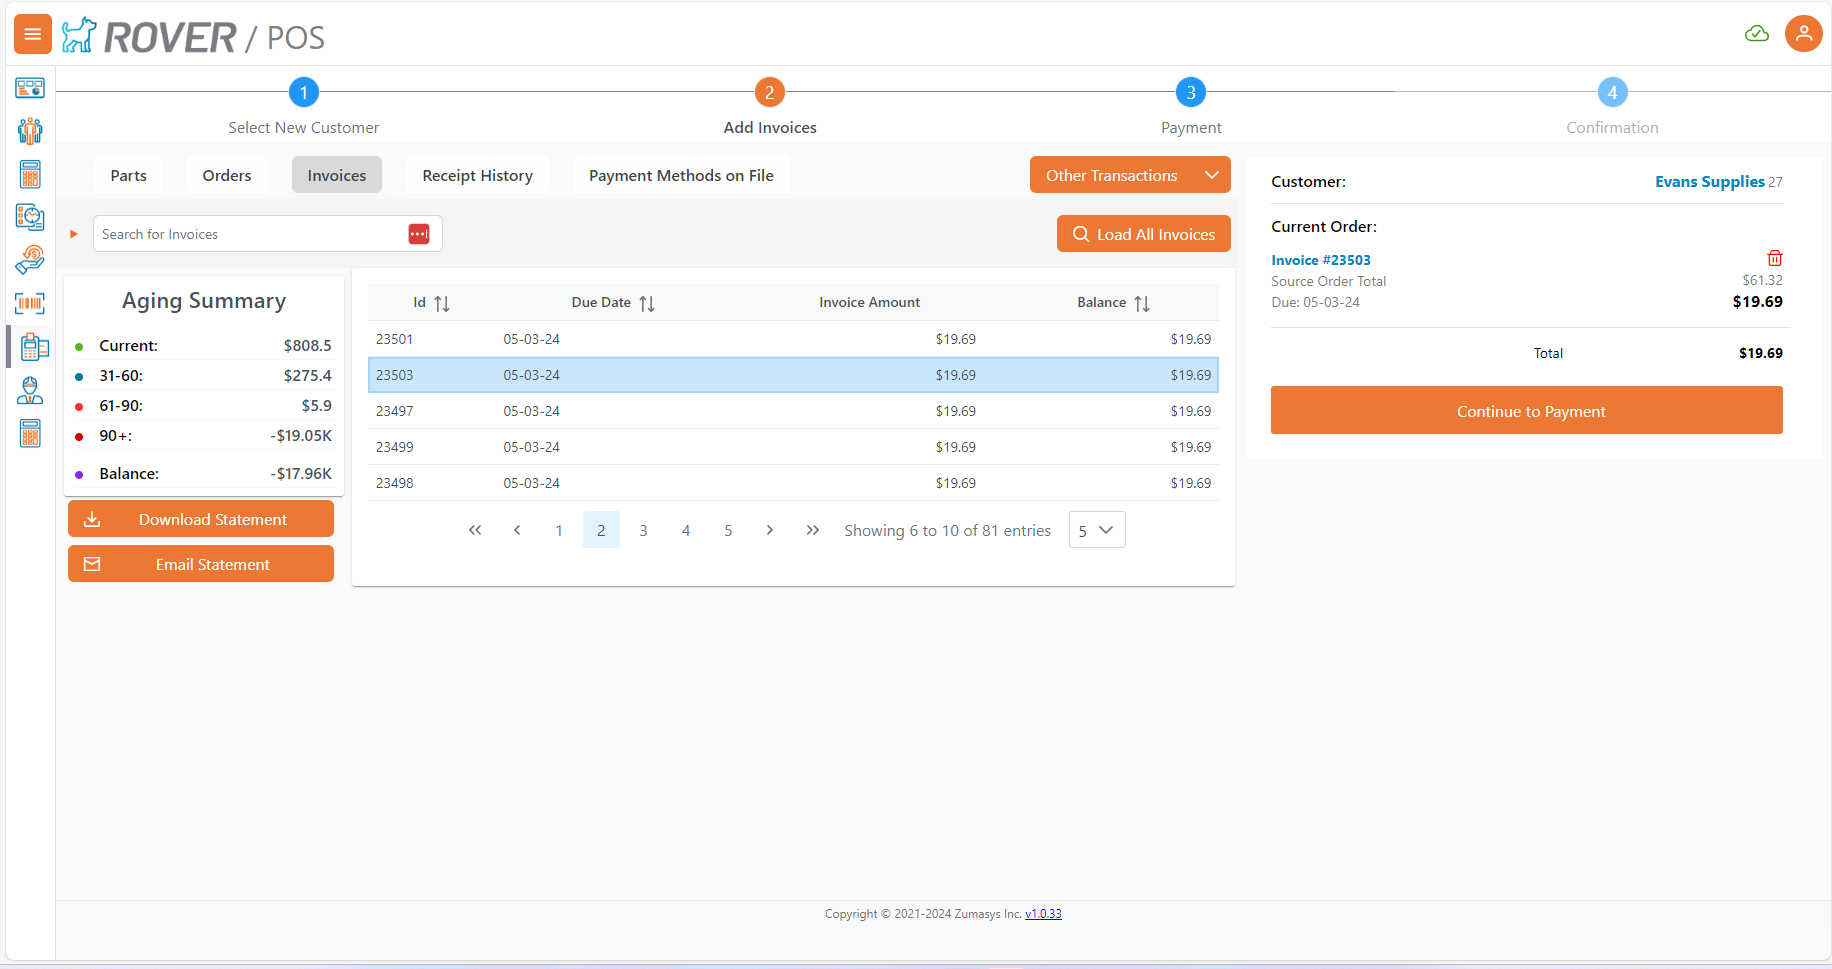Image resolution: width=1832 pixels, height=969 pixels.
Task: Click the hard-hat worker sidebar icon
Action: pos(30,390)
